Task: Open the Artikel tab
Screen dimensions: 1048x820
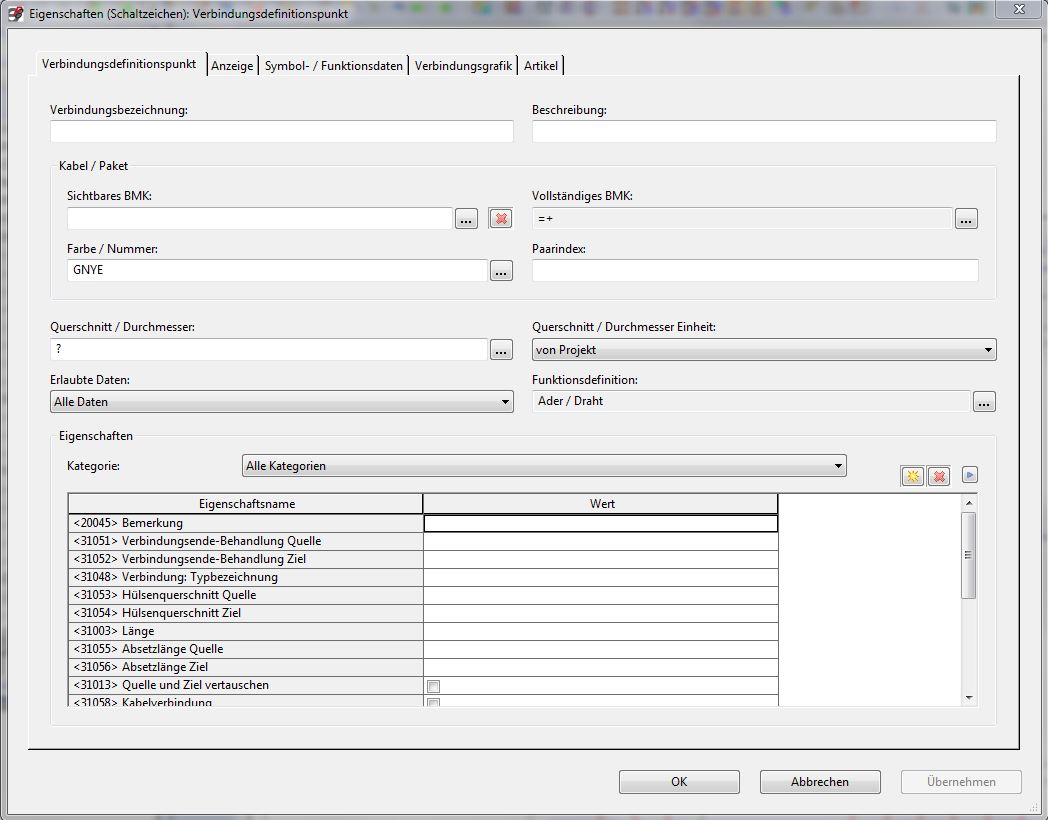Action: [x=541, y=65]
